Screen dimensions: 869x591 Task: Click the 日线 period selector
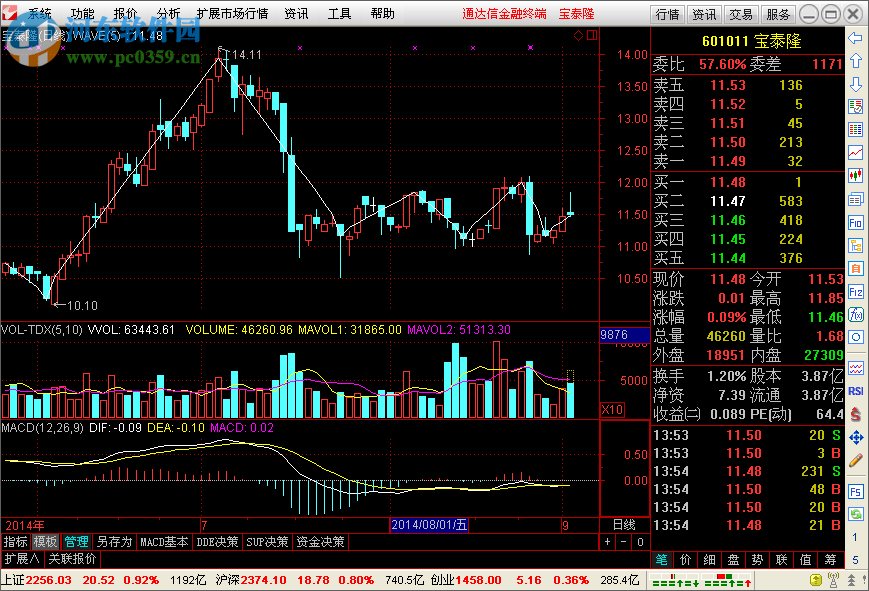click(624, 524)
